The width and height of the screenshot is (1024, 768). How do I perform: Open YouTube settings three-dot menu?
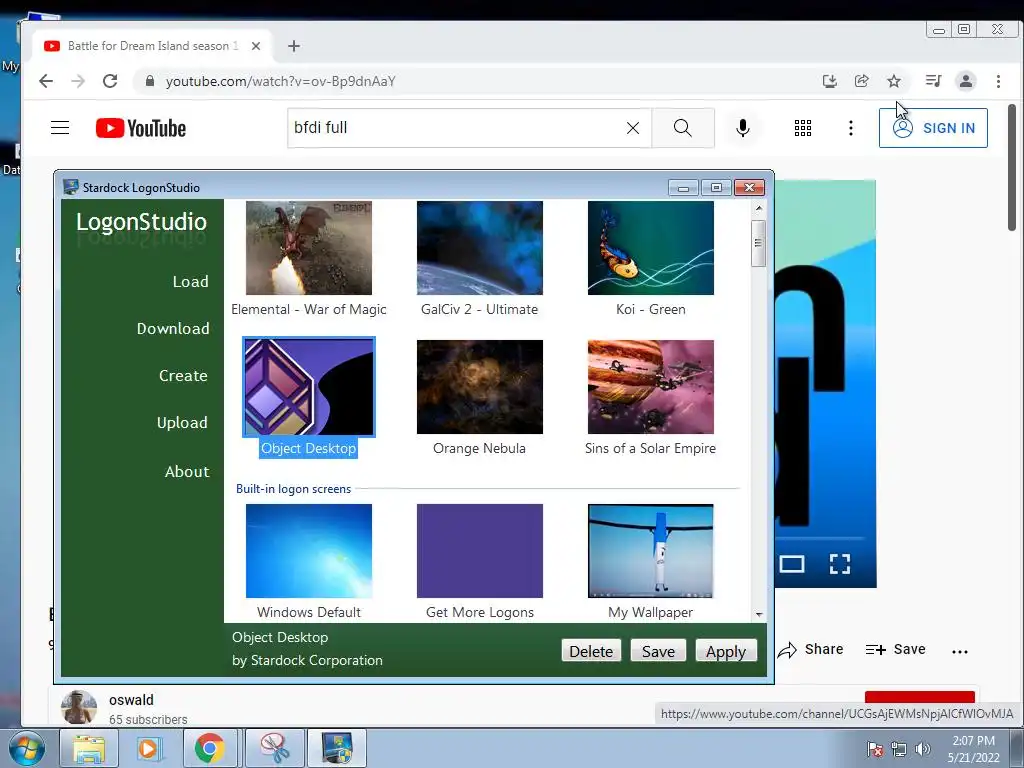pyautogui.click(x=850, y=128)
